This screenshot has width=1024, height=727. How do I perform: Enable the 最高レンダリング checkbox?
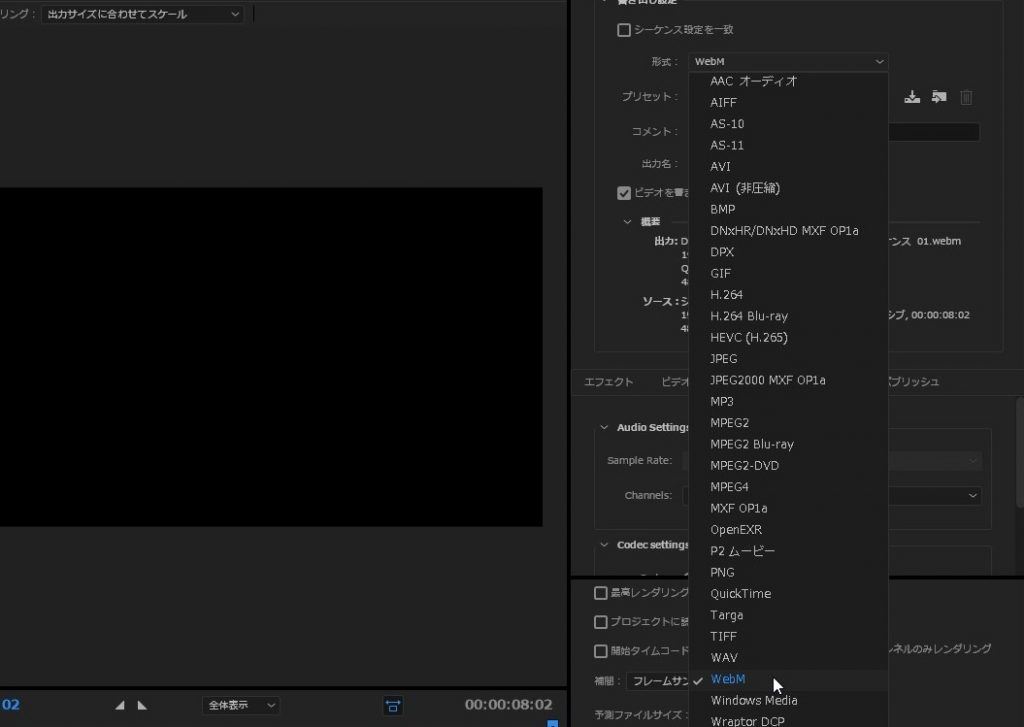(600, 591)
